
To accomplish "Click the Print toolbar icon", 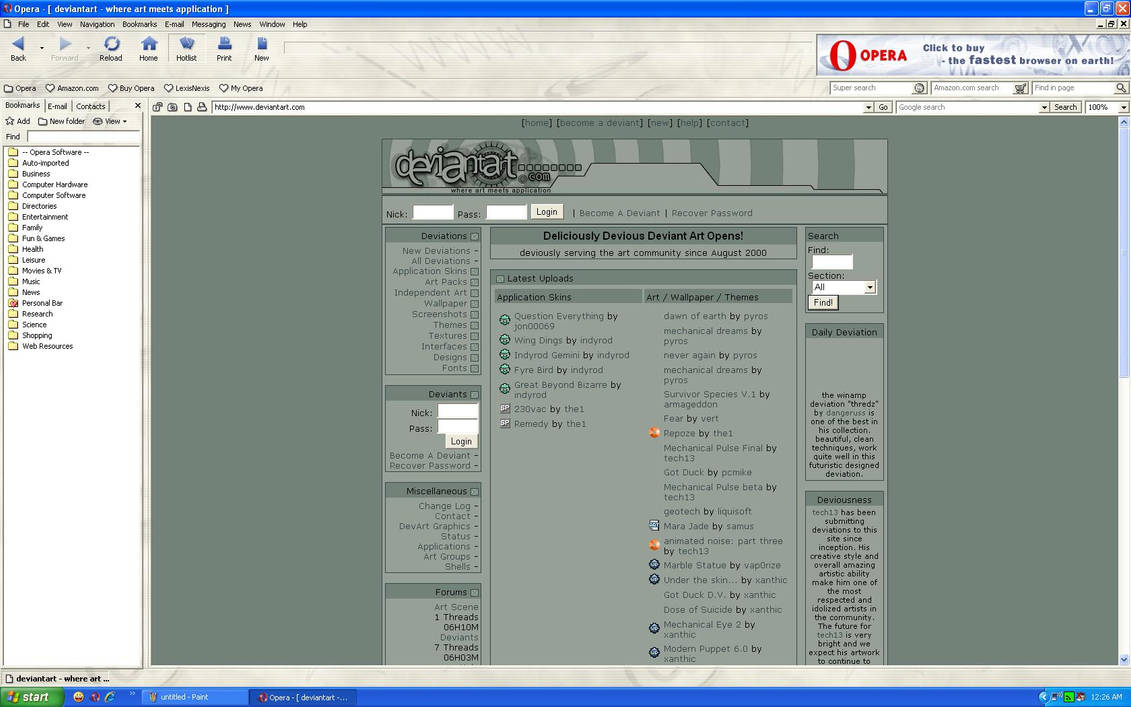I will click(x=224, y=48).
